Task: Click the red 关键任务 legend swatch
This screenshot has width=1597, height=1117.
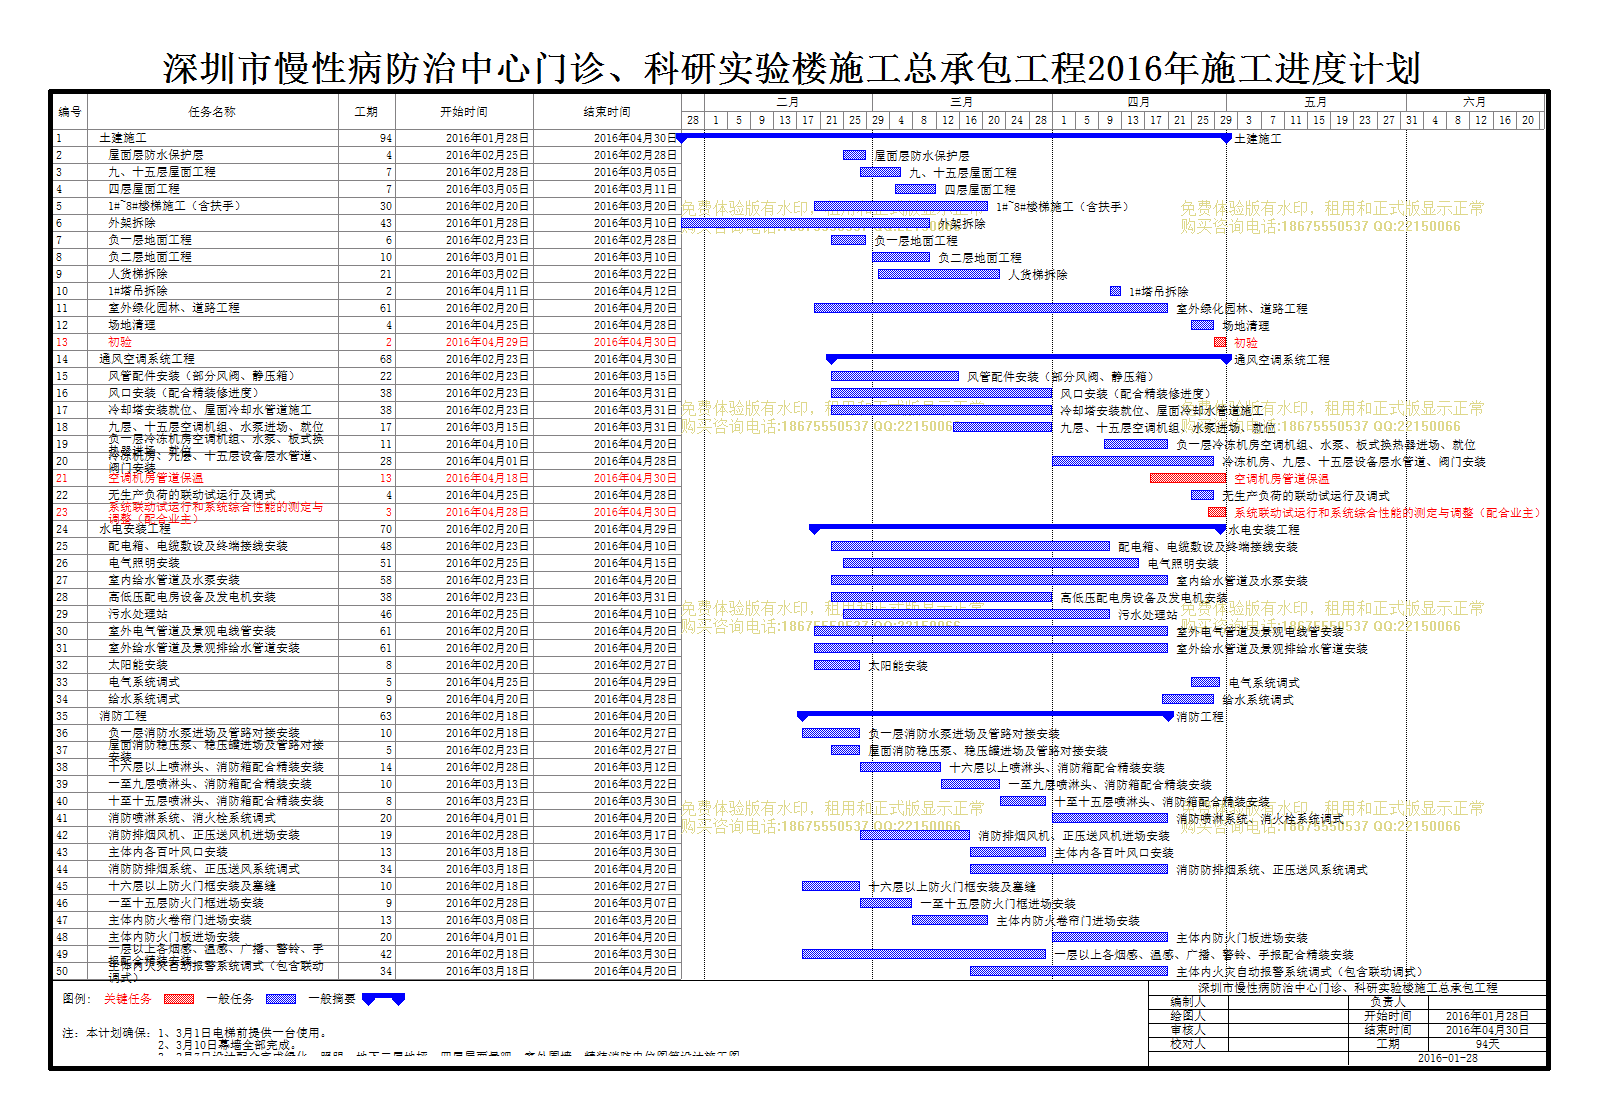Action: 178,998
